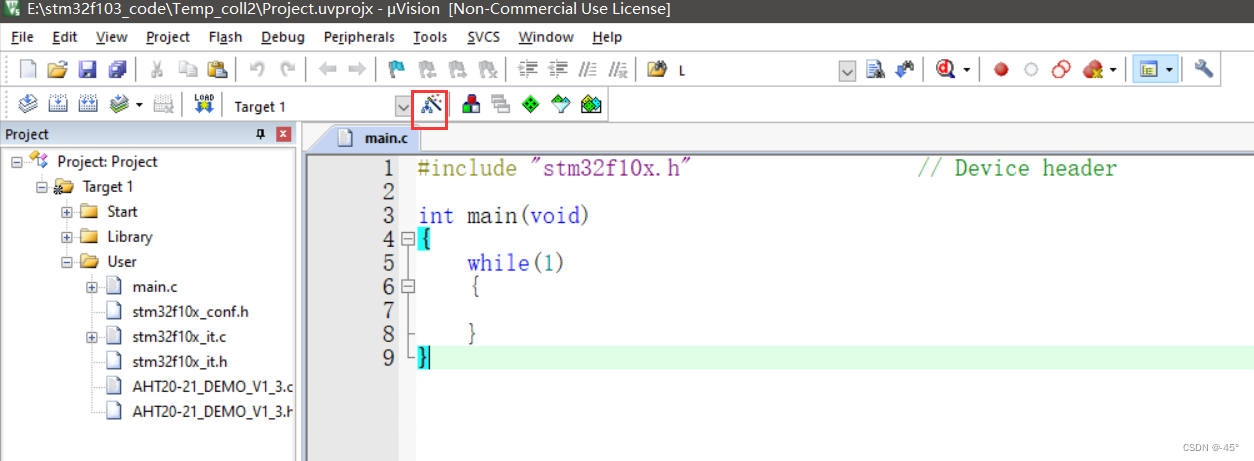Select AHT20-21_DEMO_V1_3.c file in tree
Screen dimensions: 1254x461
(x=212, y=387)
